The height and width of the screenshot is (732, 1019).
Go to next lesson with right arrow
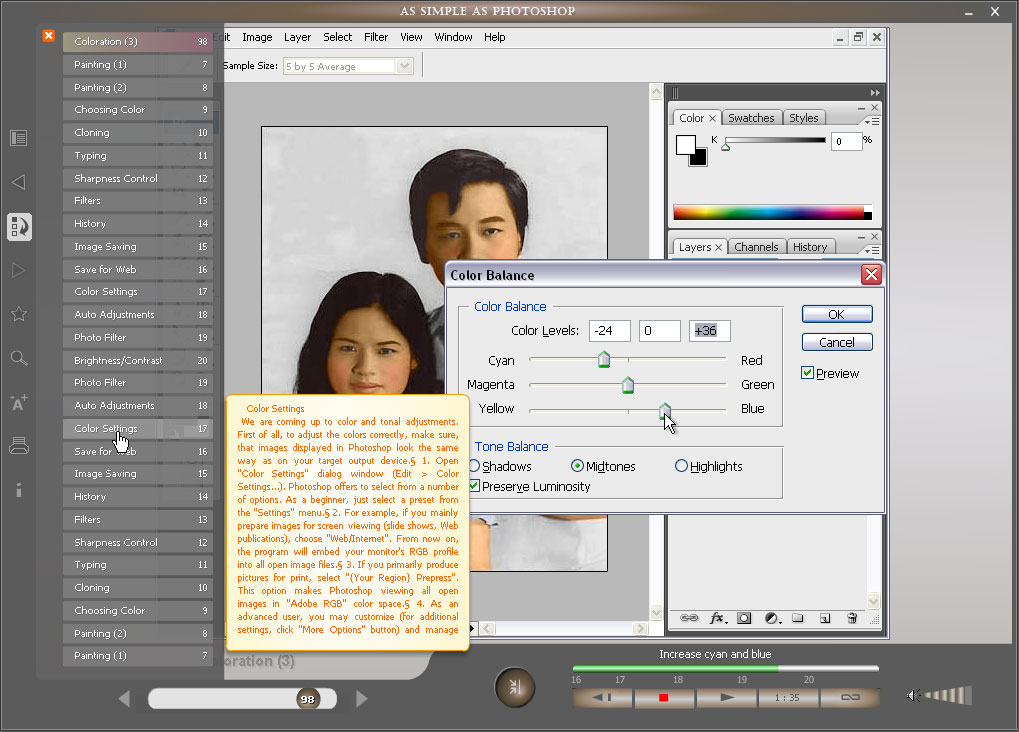point(362,699)
